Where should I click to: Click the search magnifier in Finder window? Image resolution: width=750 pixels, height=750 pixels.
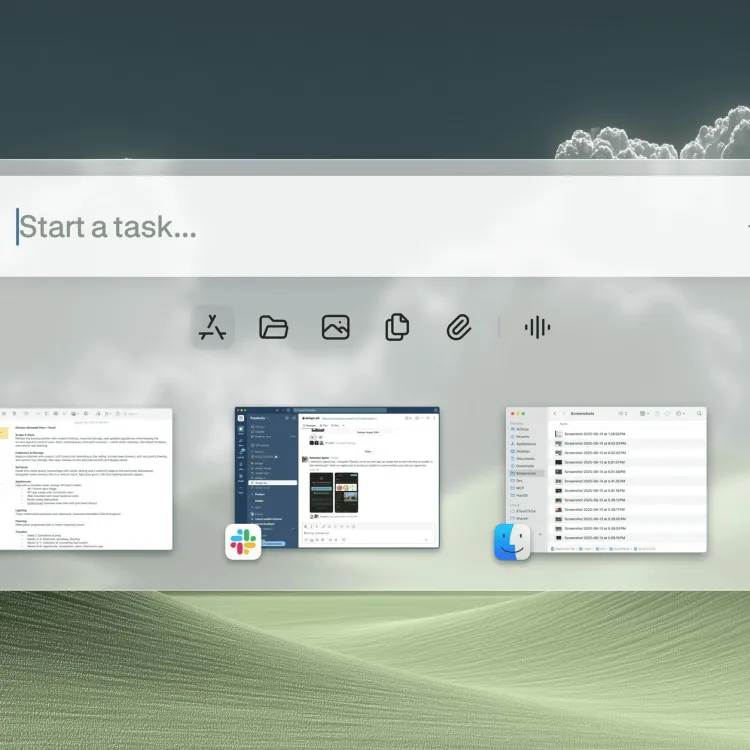(699, 413)
